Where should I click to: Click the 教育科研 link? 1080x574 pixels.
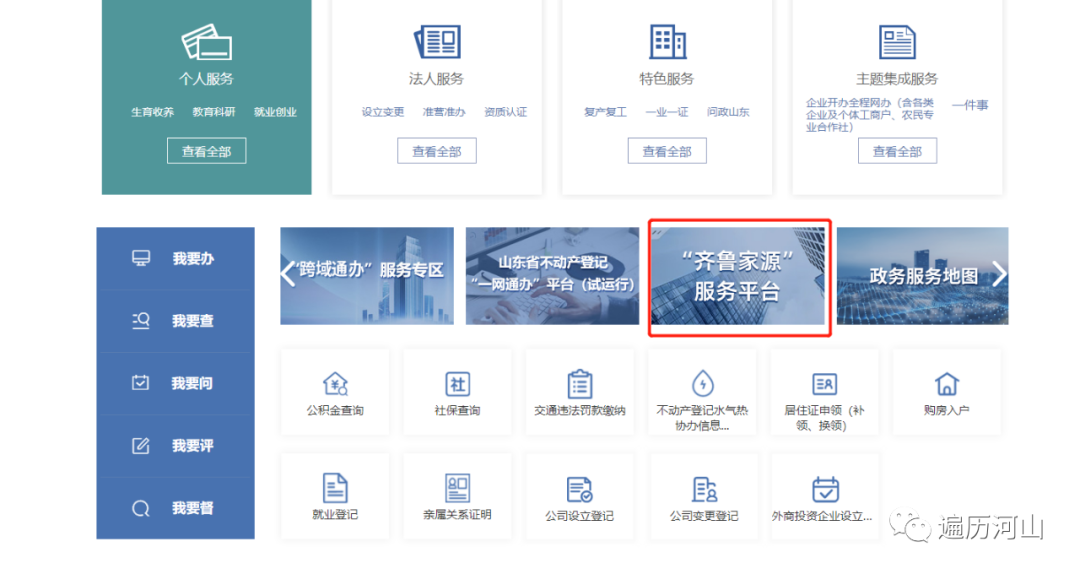[x=214, y=112]
